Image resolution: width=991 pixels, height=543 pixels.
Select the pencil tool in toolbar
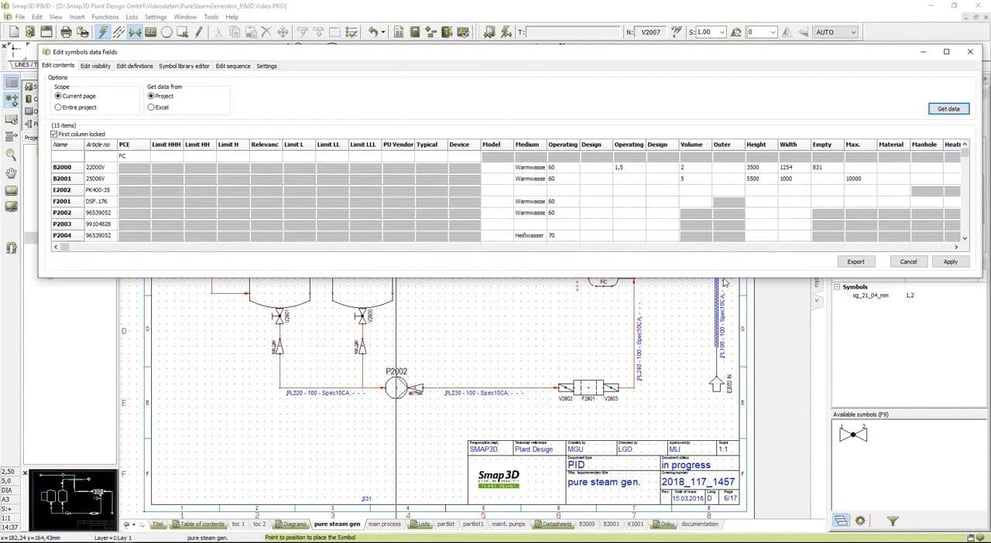tap(198, 32)
